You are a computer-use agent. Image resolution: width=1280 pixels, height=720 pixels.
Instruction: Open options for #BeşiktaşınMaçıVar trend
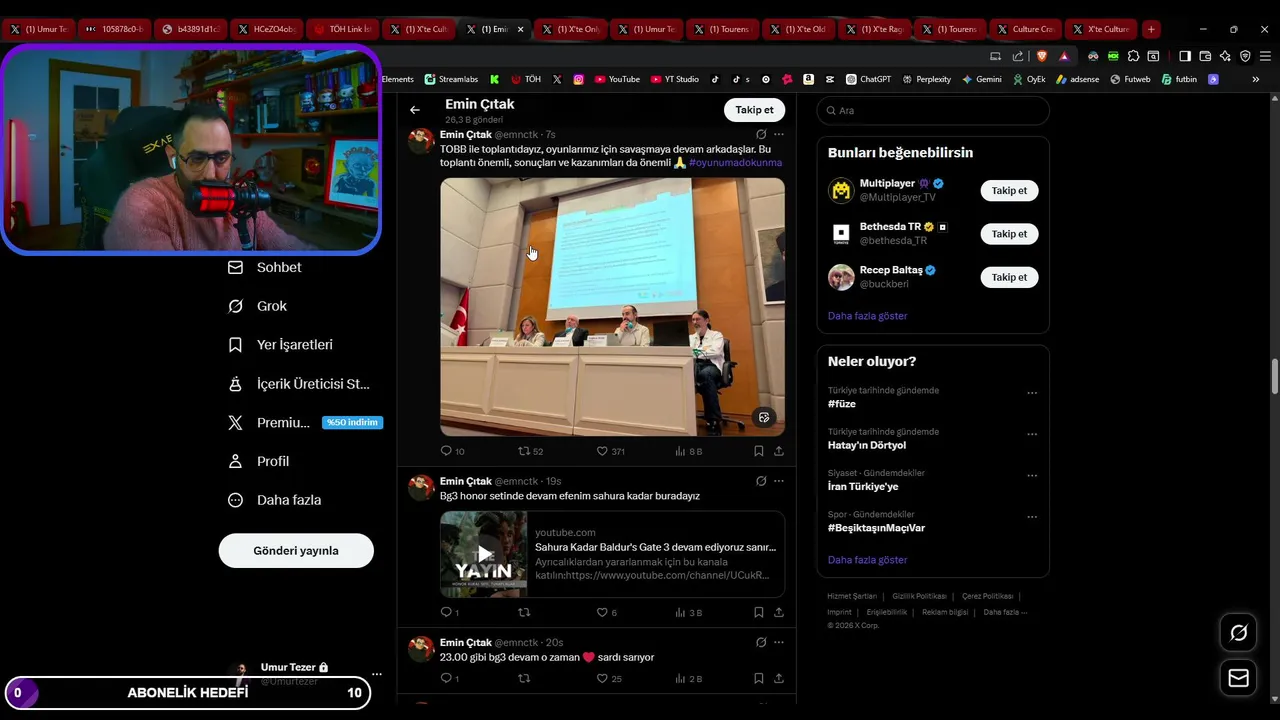1032,517
